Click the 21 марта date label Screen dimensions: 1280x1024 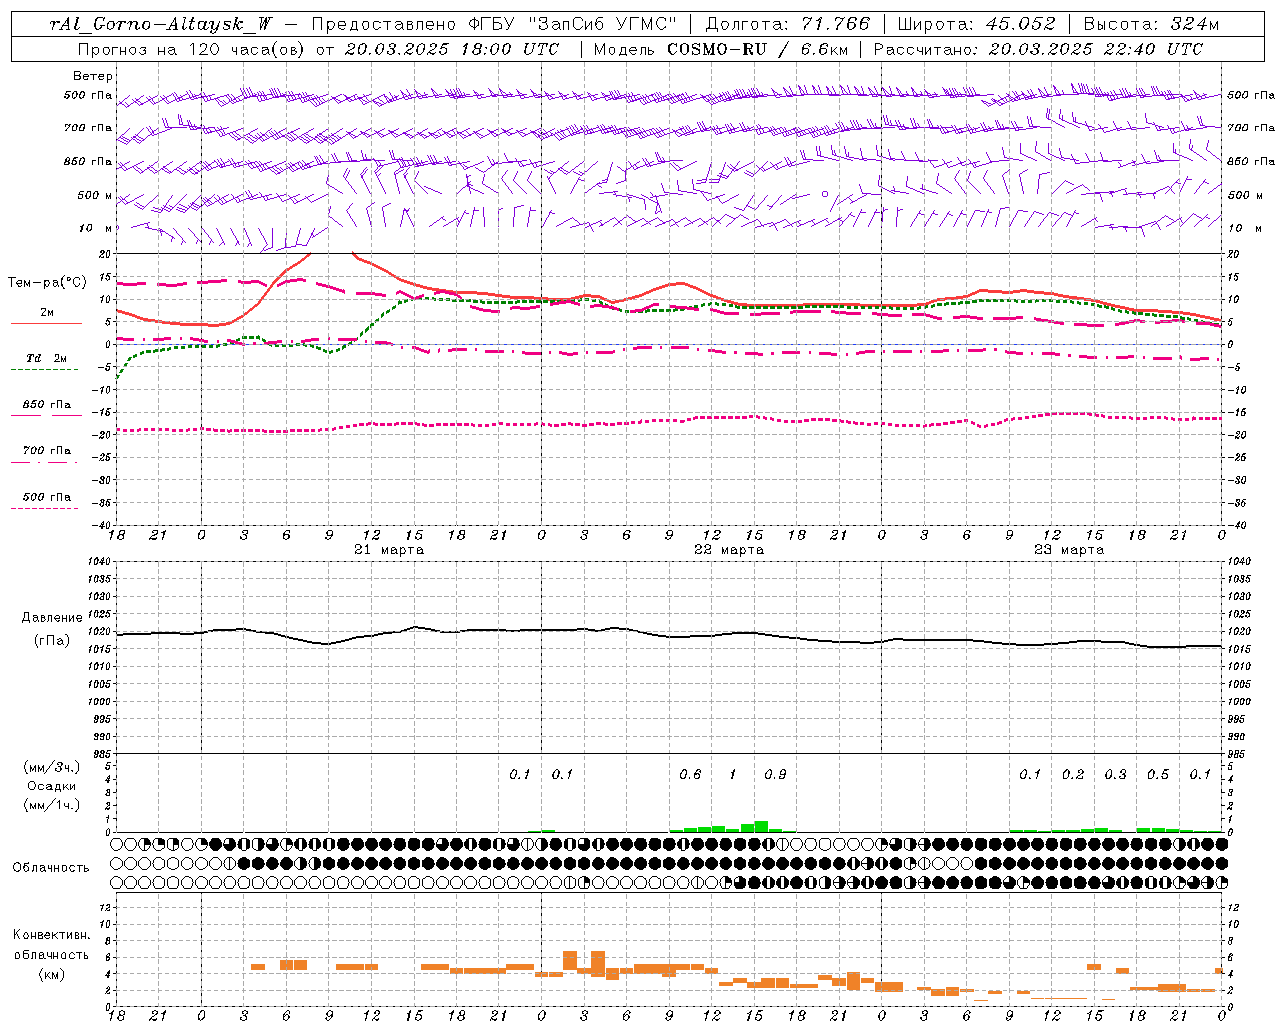tap(389, 550)
